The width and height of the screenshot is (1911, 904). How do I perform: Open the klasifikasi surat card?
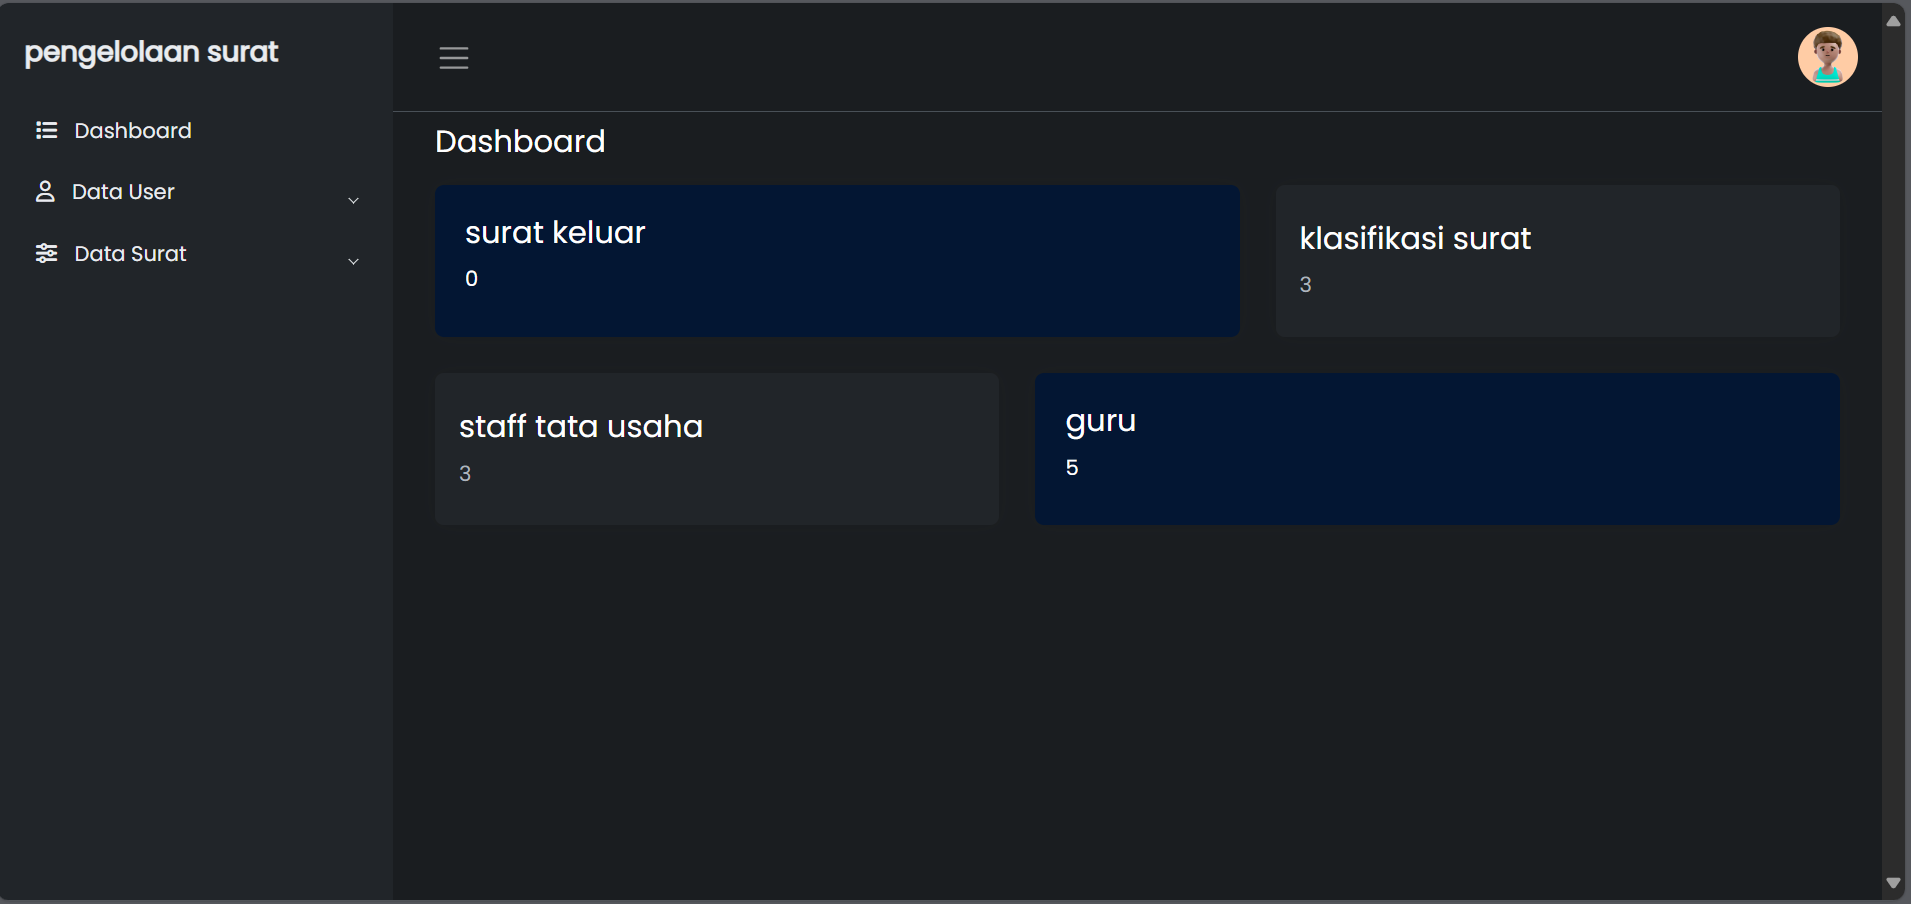1557,260
